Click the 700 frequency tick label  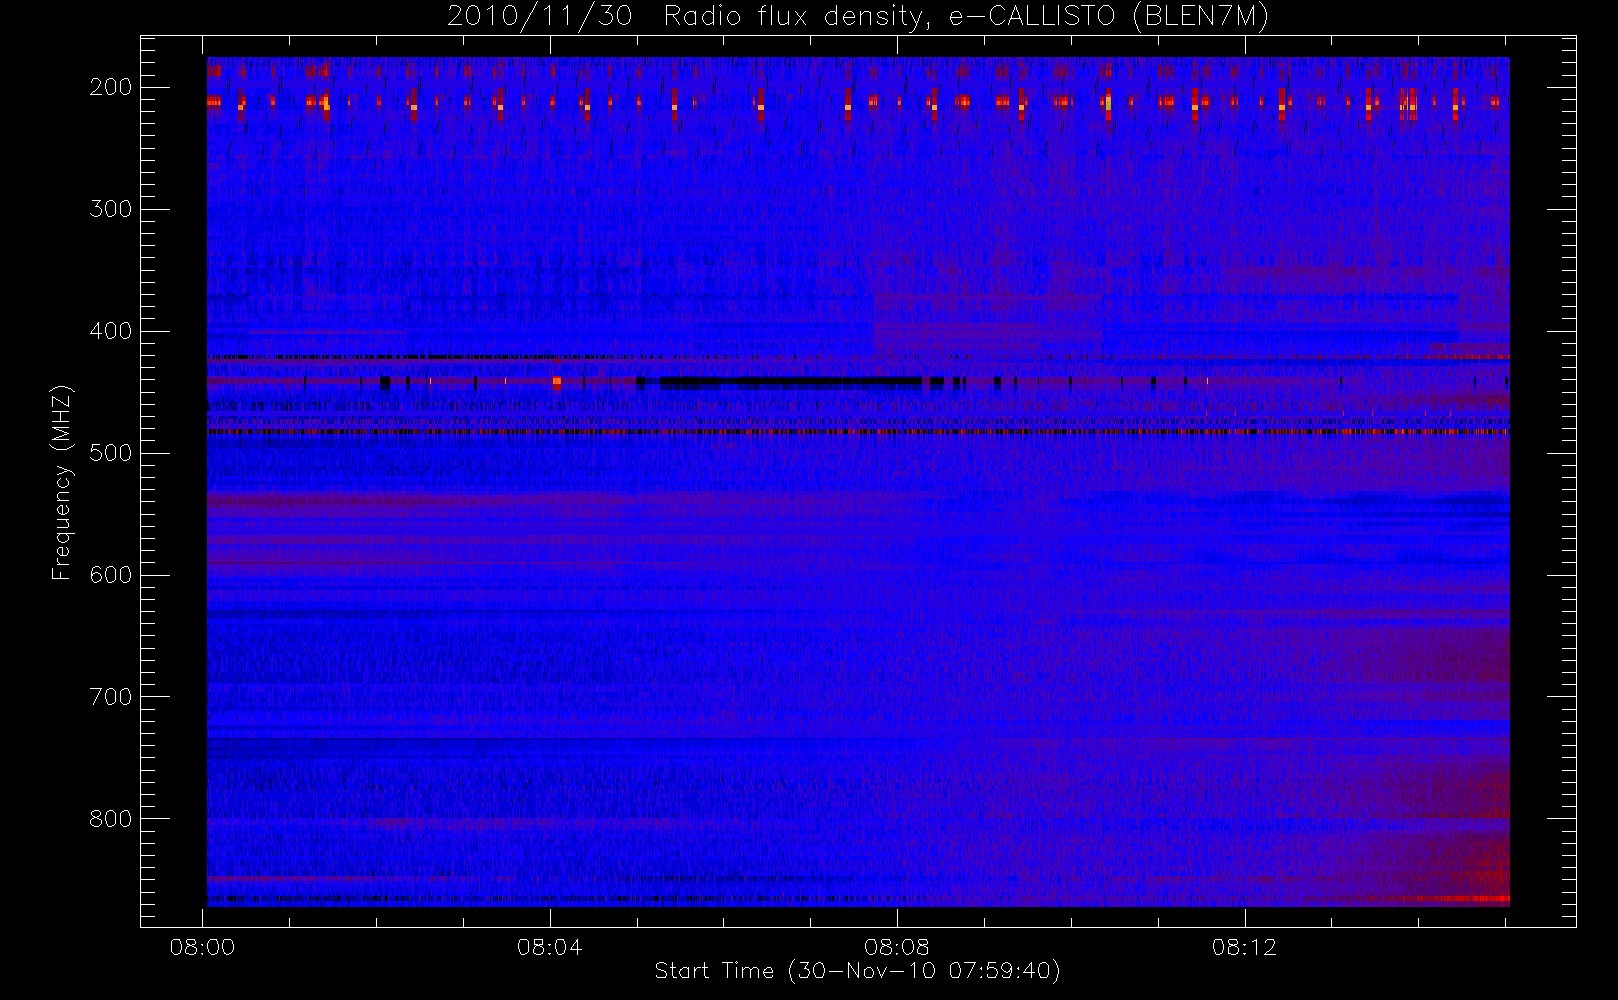click(x=111, y=697)
